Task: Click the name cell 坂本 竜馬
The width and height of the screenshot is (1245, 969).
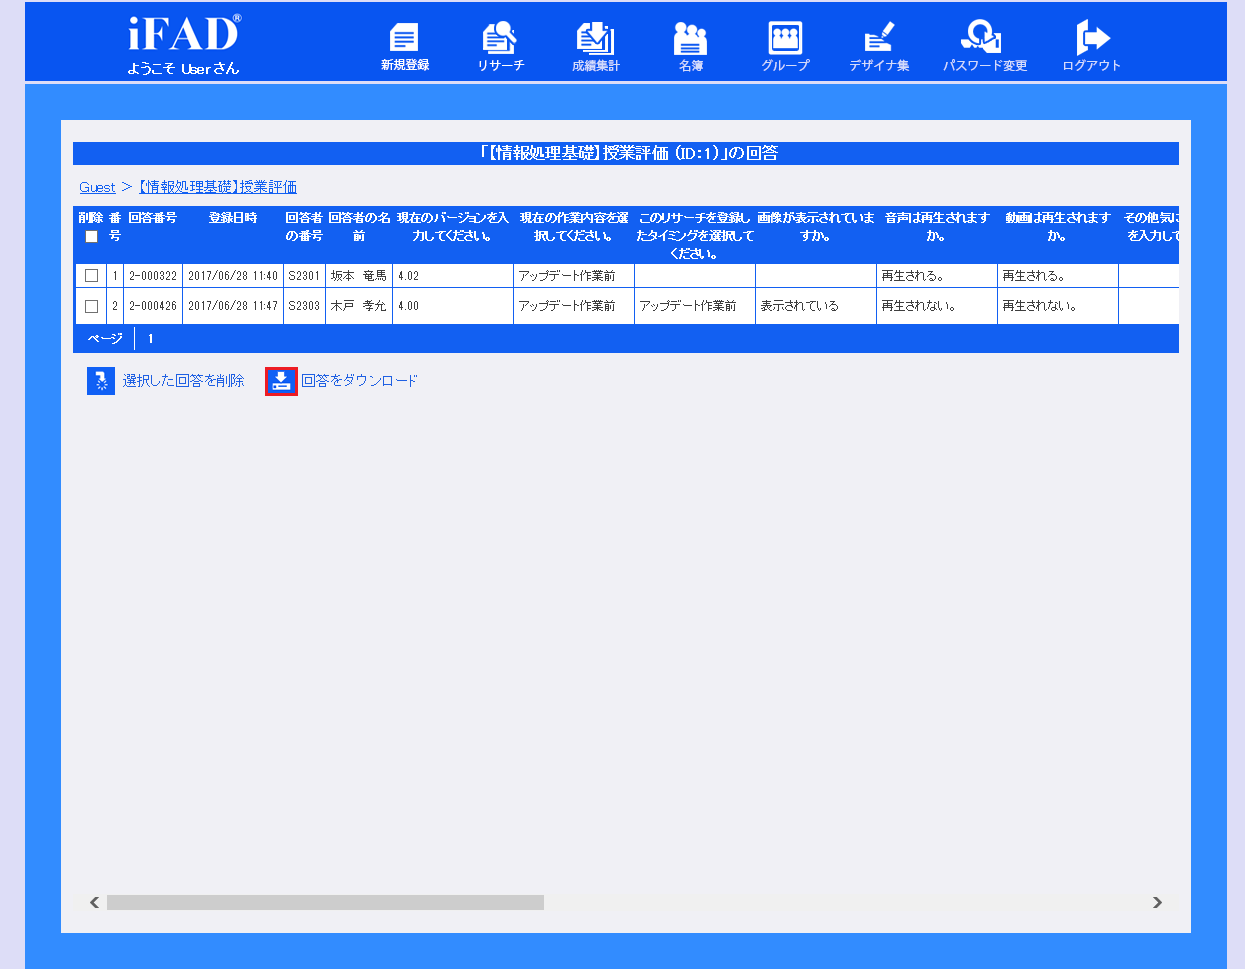Action: 359,276
